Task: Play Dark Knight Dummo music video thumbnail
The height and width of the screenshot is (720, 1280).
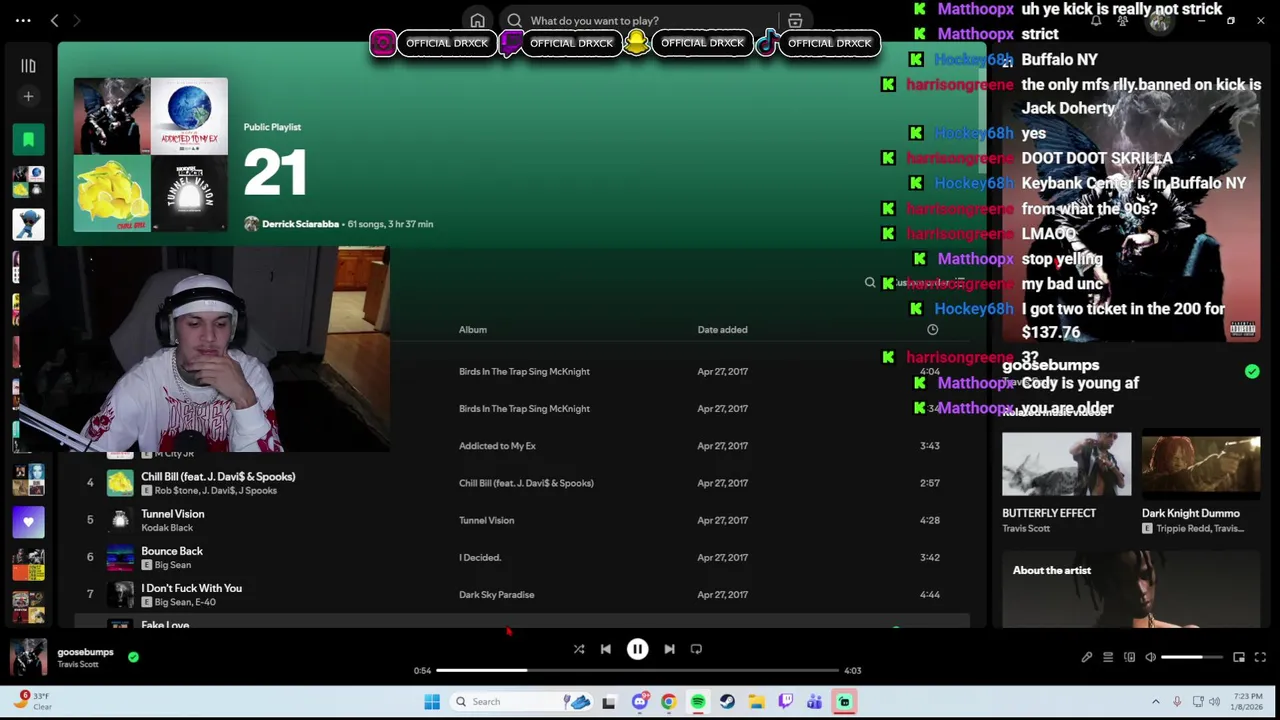Action: [1201, 464]
